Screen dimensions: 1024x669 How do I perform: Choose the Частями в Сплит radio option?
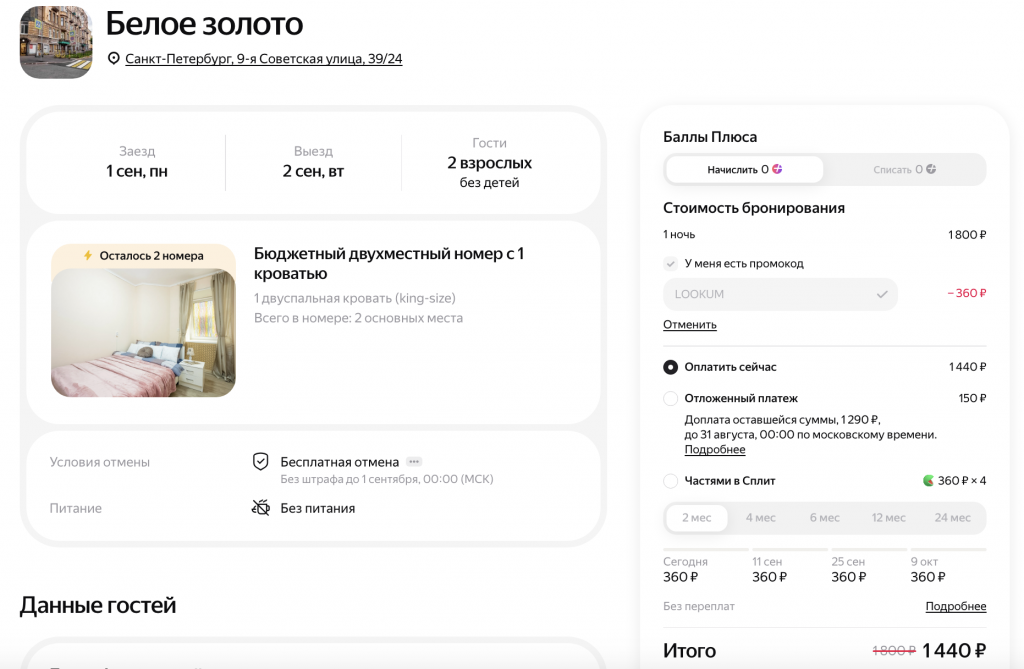click(x=670, y=481)
